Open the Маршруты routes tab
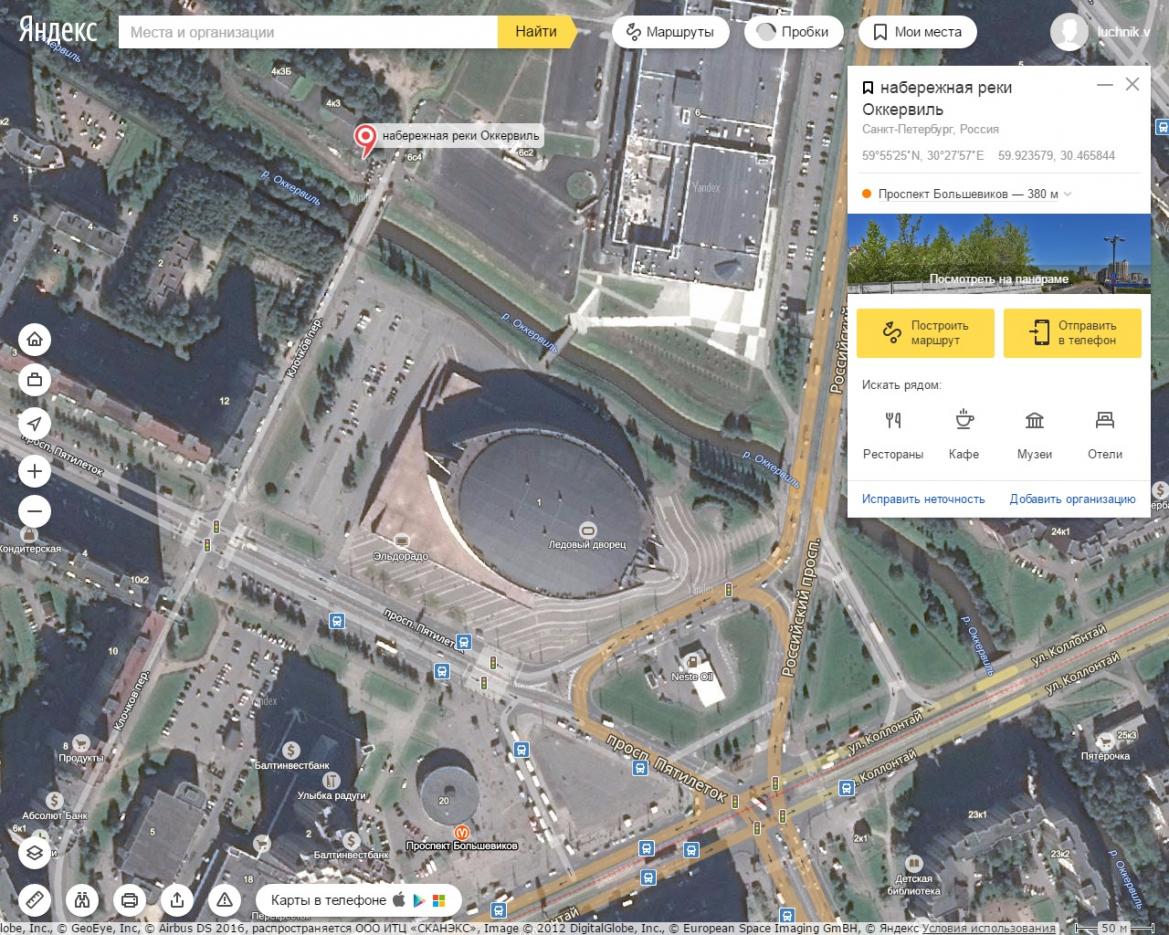 pyautogui.click(x=670, y=32)
